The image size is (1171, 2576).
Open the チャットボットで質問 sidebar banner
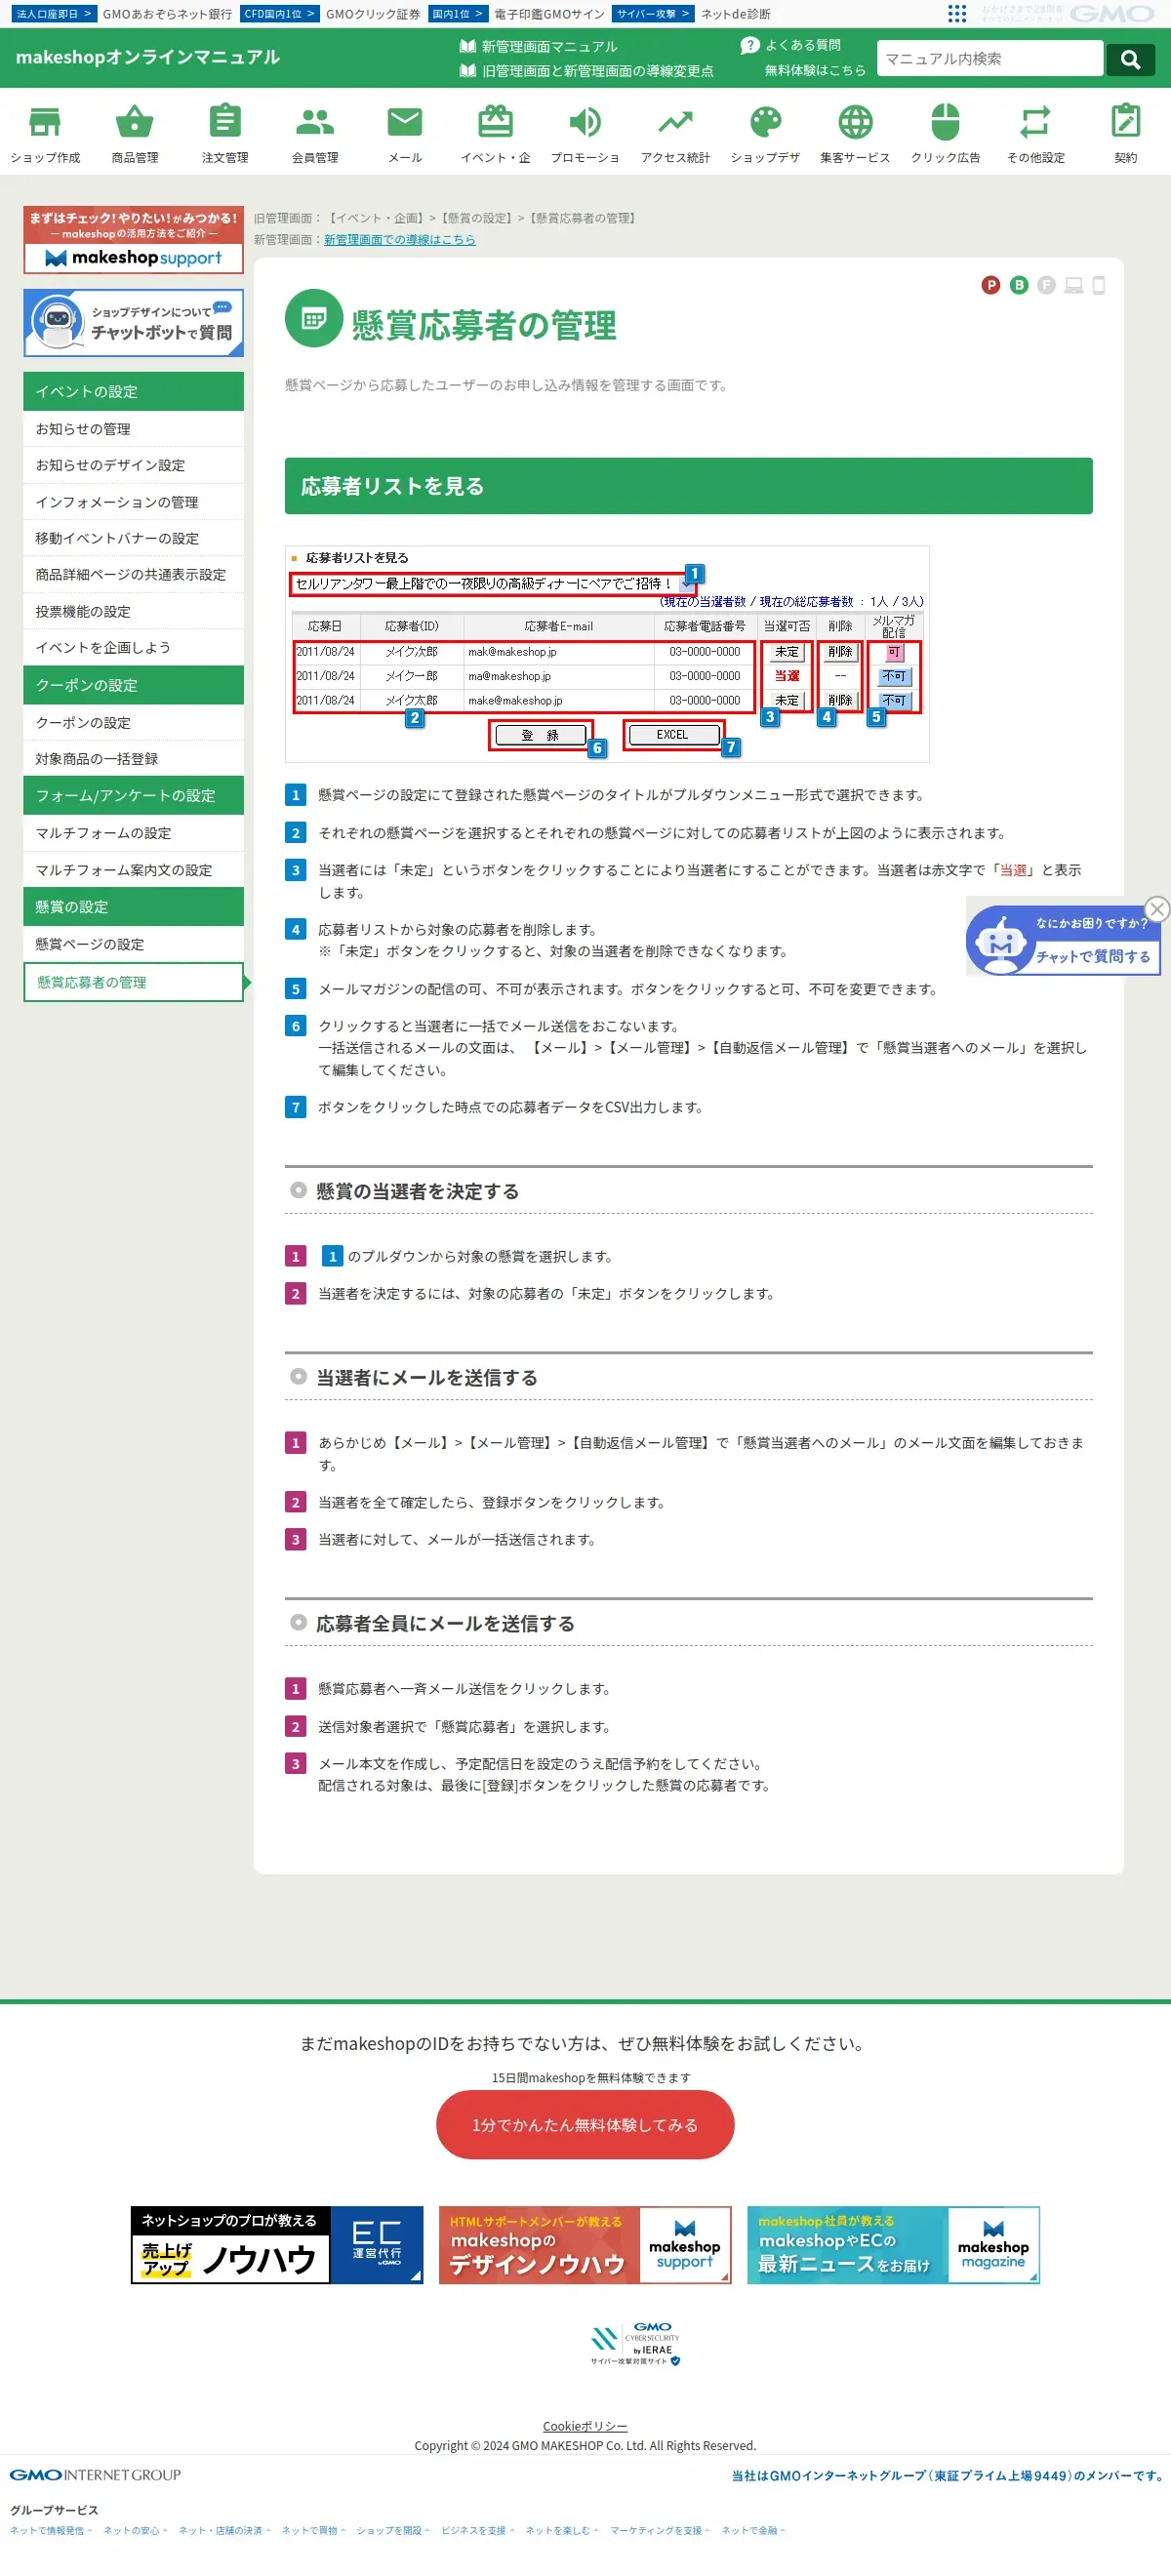click(x=134, y=323)
